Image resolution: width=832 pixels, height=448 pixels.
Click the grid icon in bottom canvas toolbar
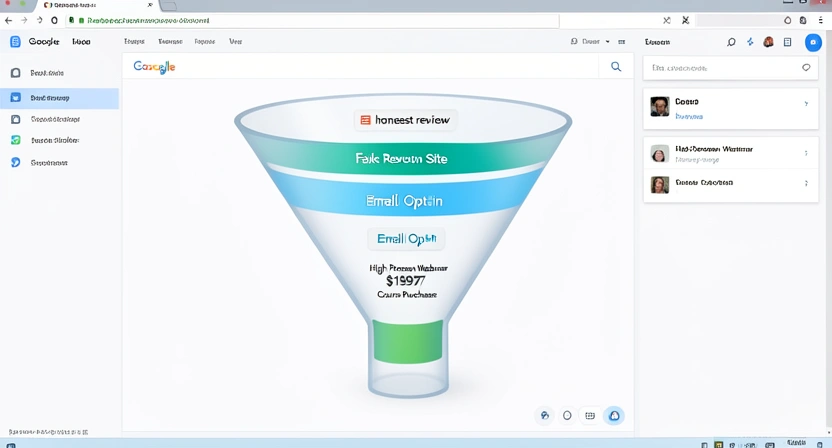point(590,416)
